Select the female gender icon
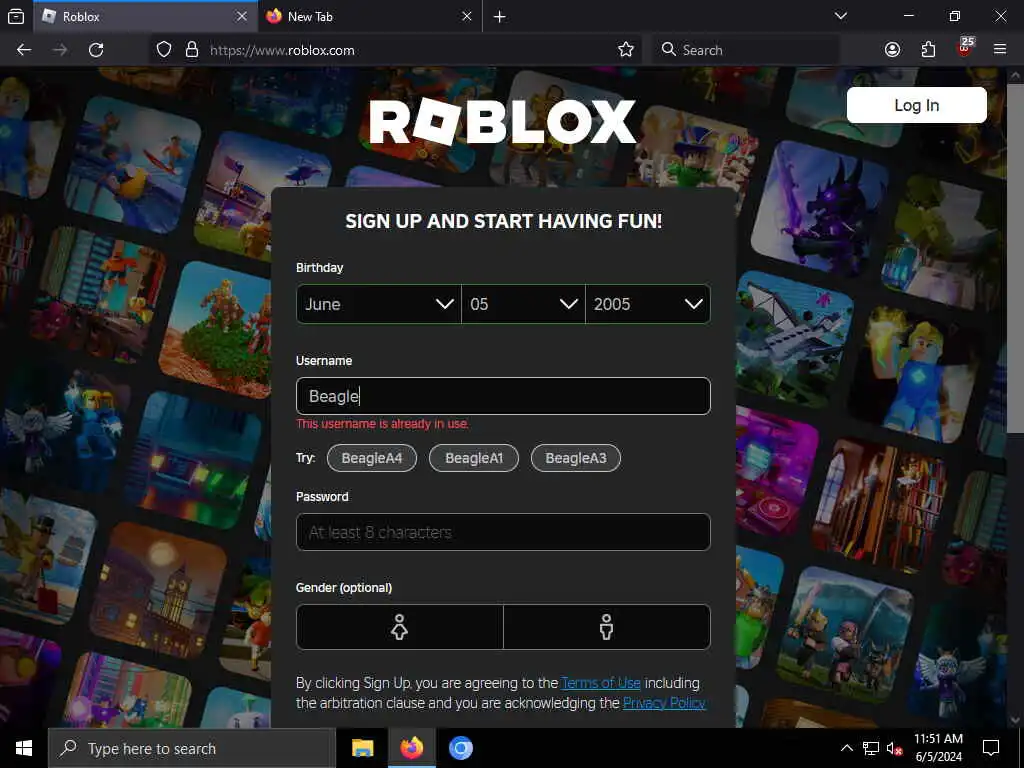Screen dimensions: 1024x768 tap(400, 627)
